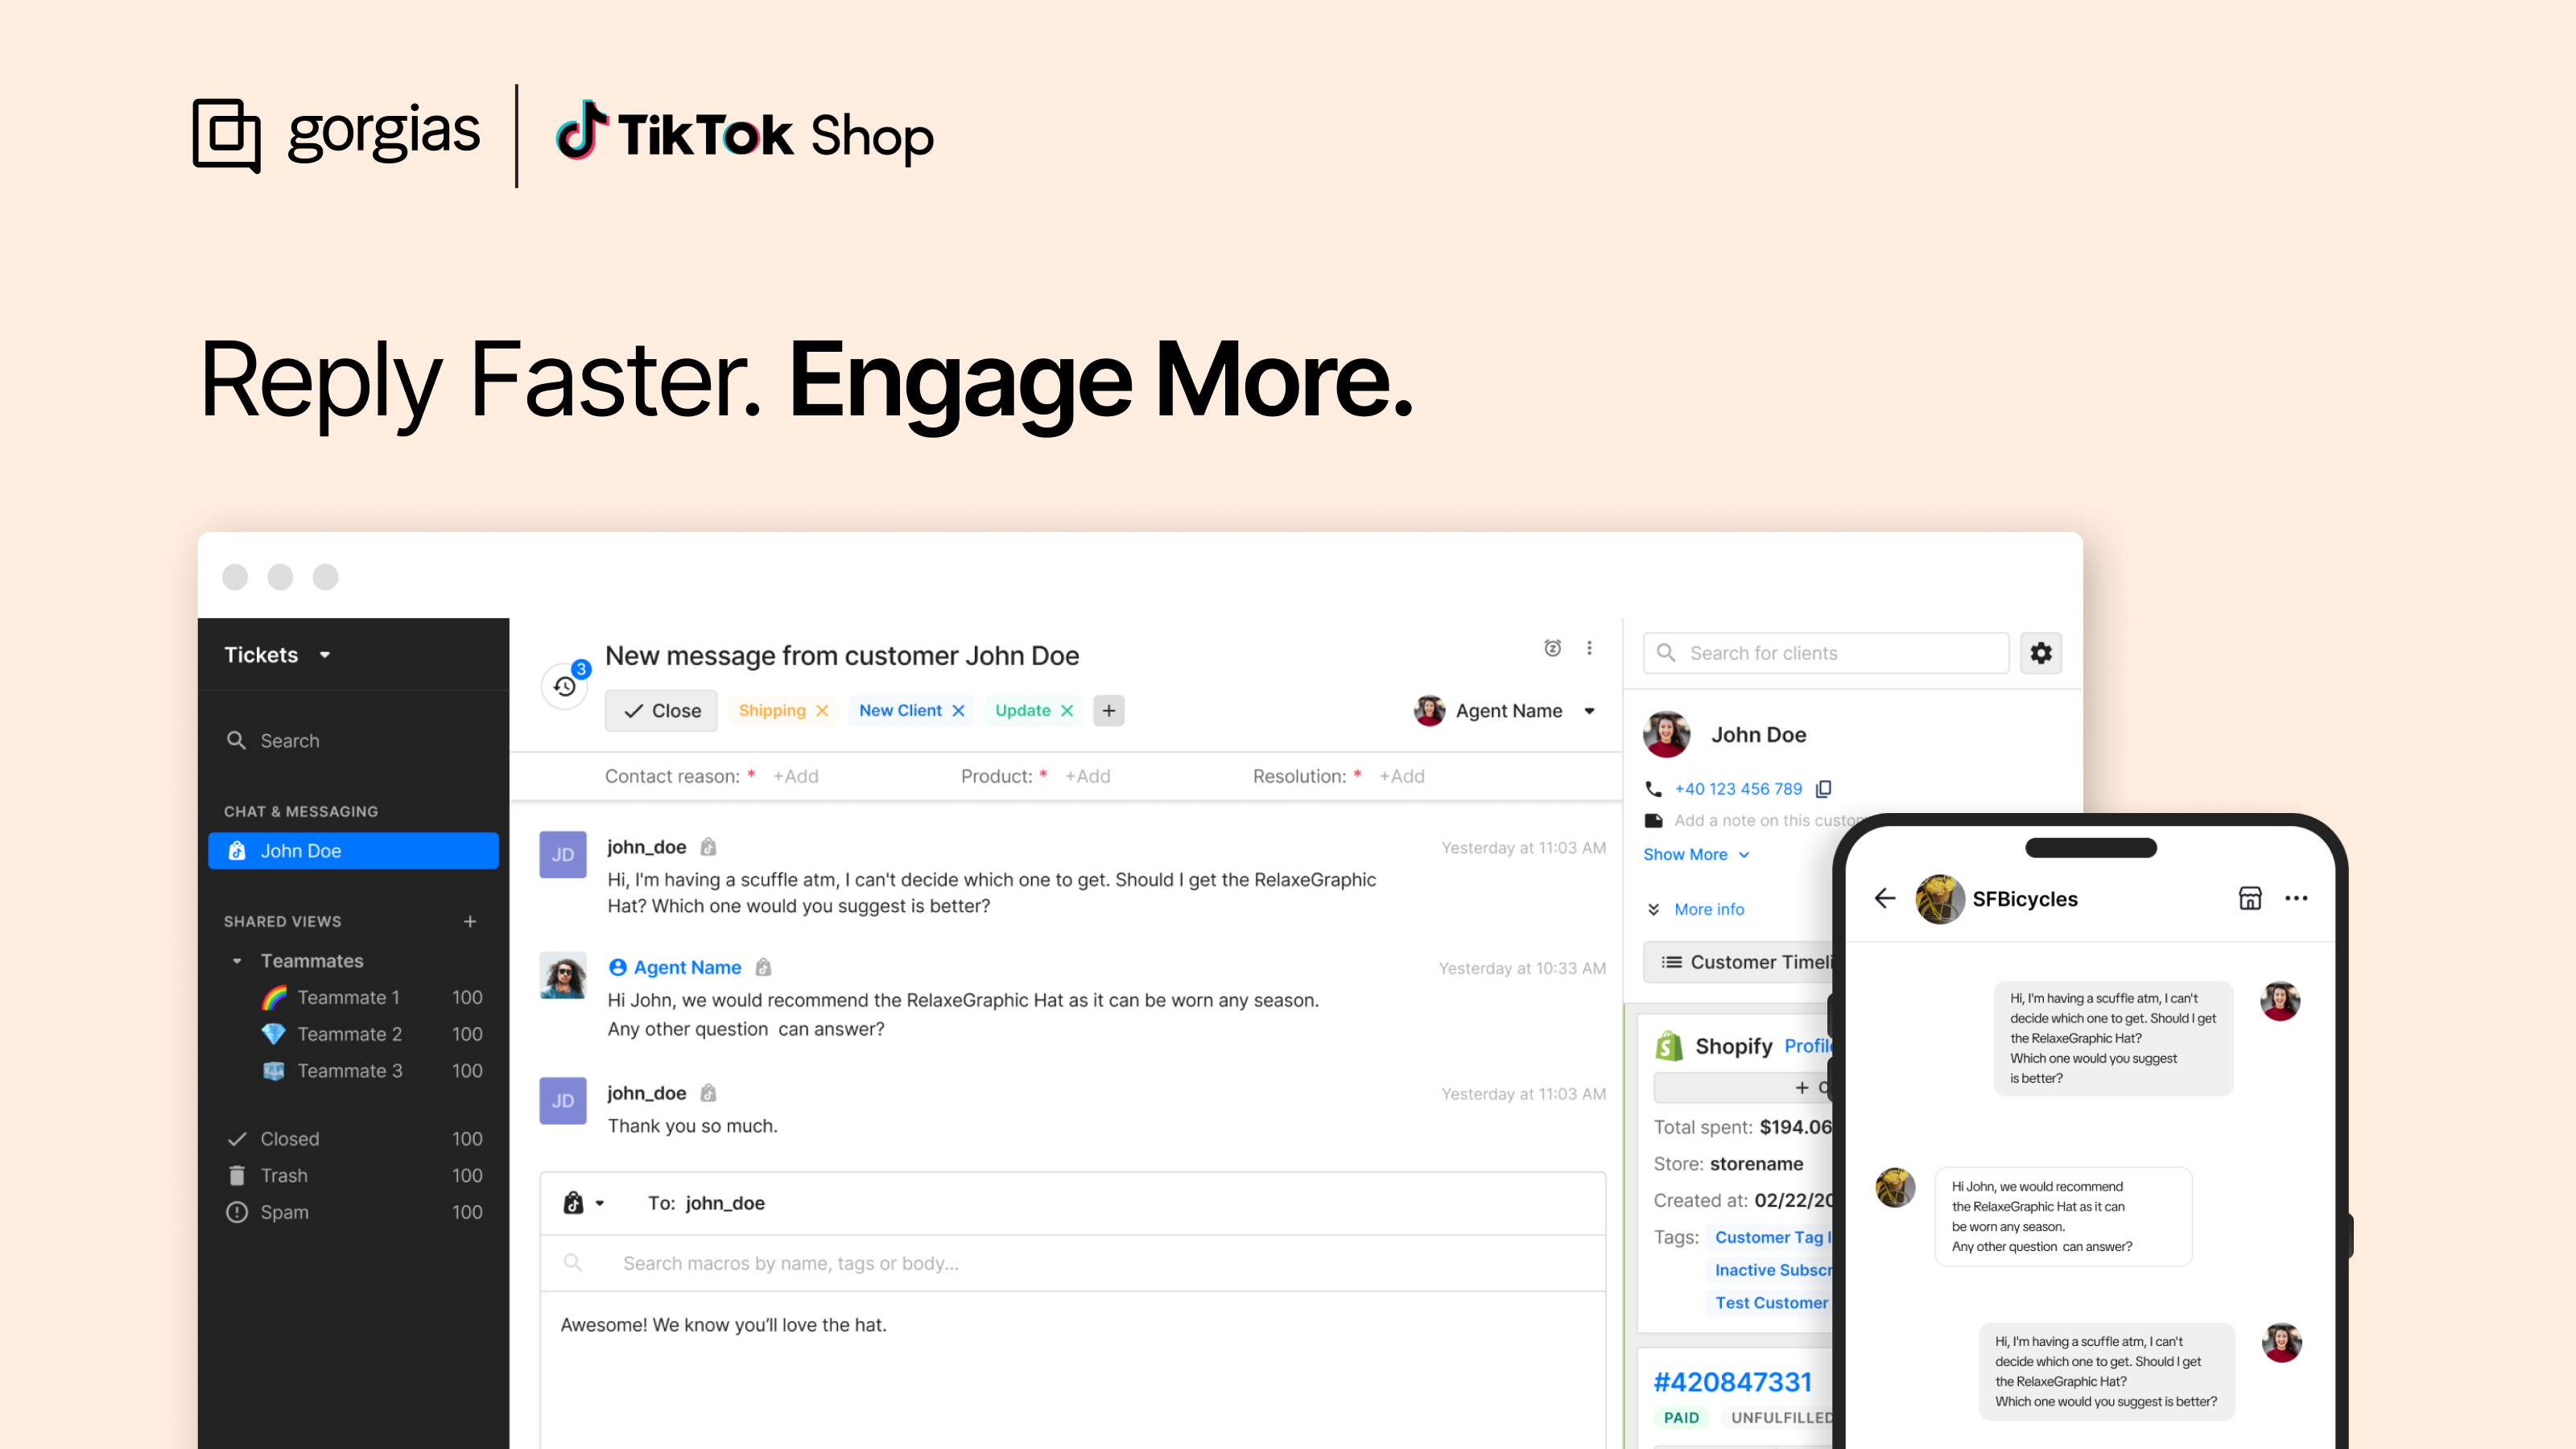Remove the Update tag
Screen dimensions: 2576x1449
(1063, 709)
